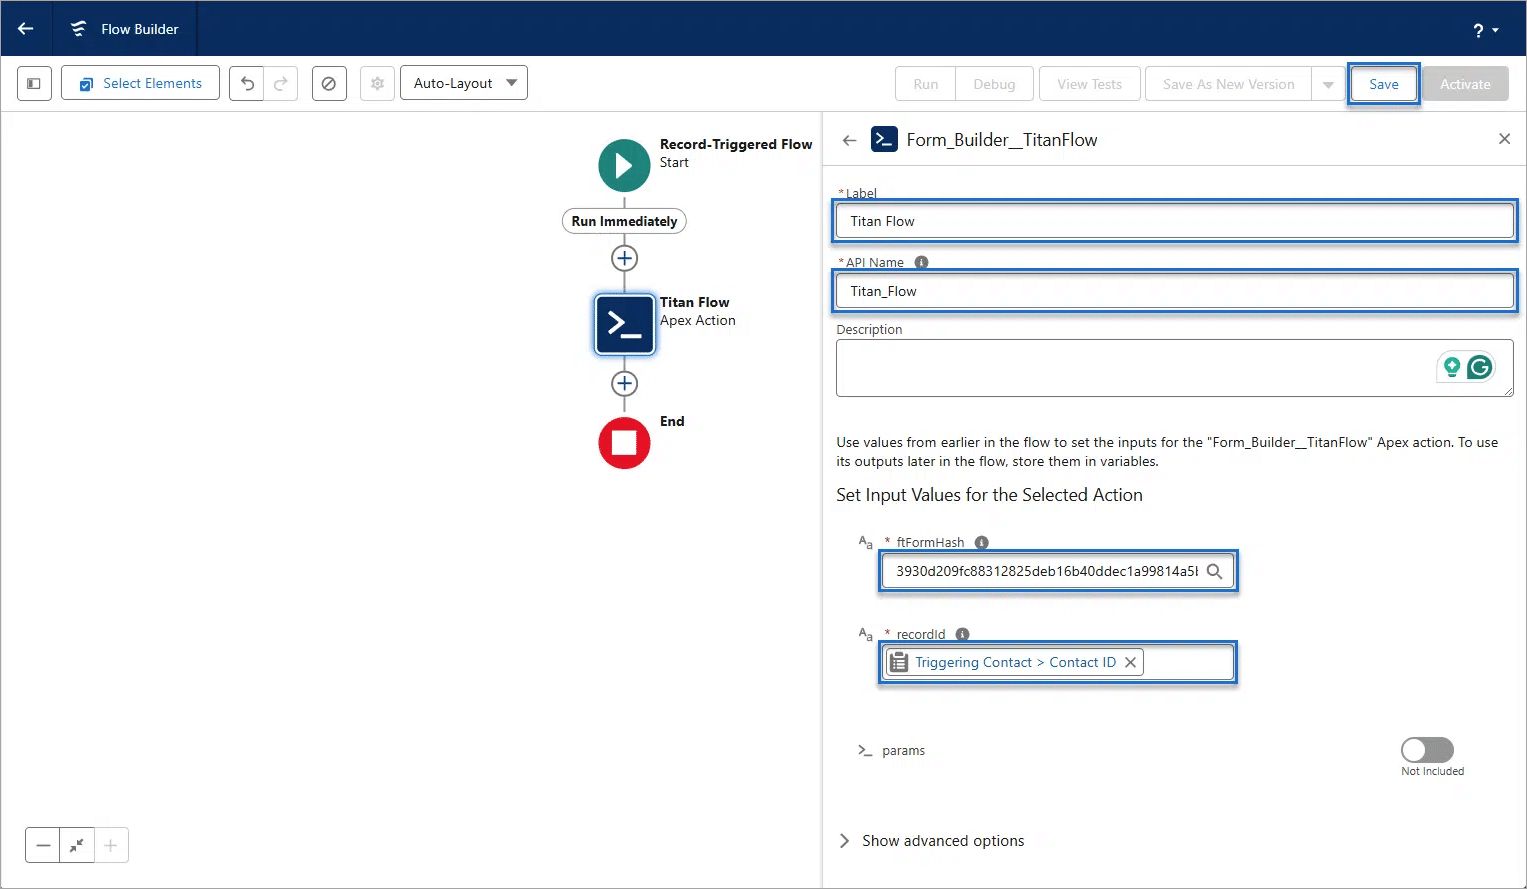This screenshot has width=1527, height=889.
Task: Show ftFormHash info tooltip
Action: 982,542
